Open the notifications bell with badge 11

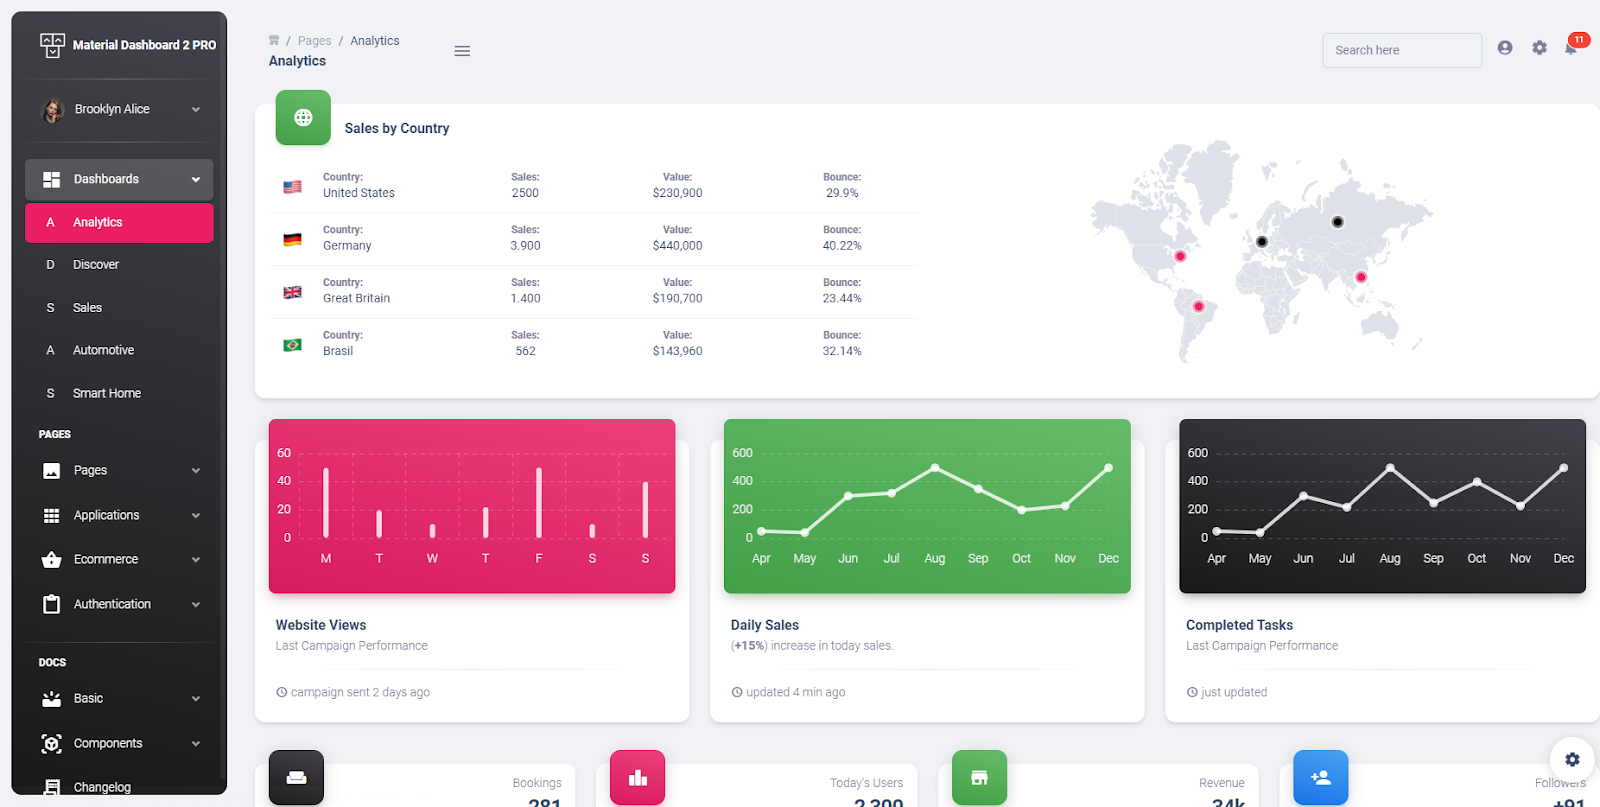pyautogui.click(x=1572, y=47)
